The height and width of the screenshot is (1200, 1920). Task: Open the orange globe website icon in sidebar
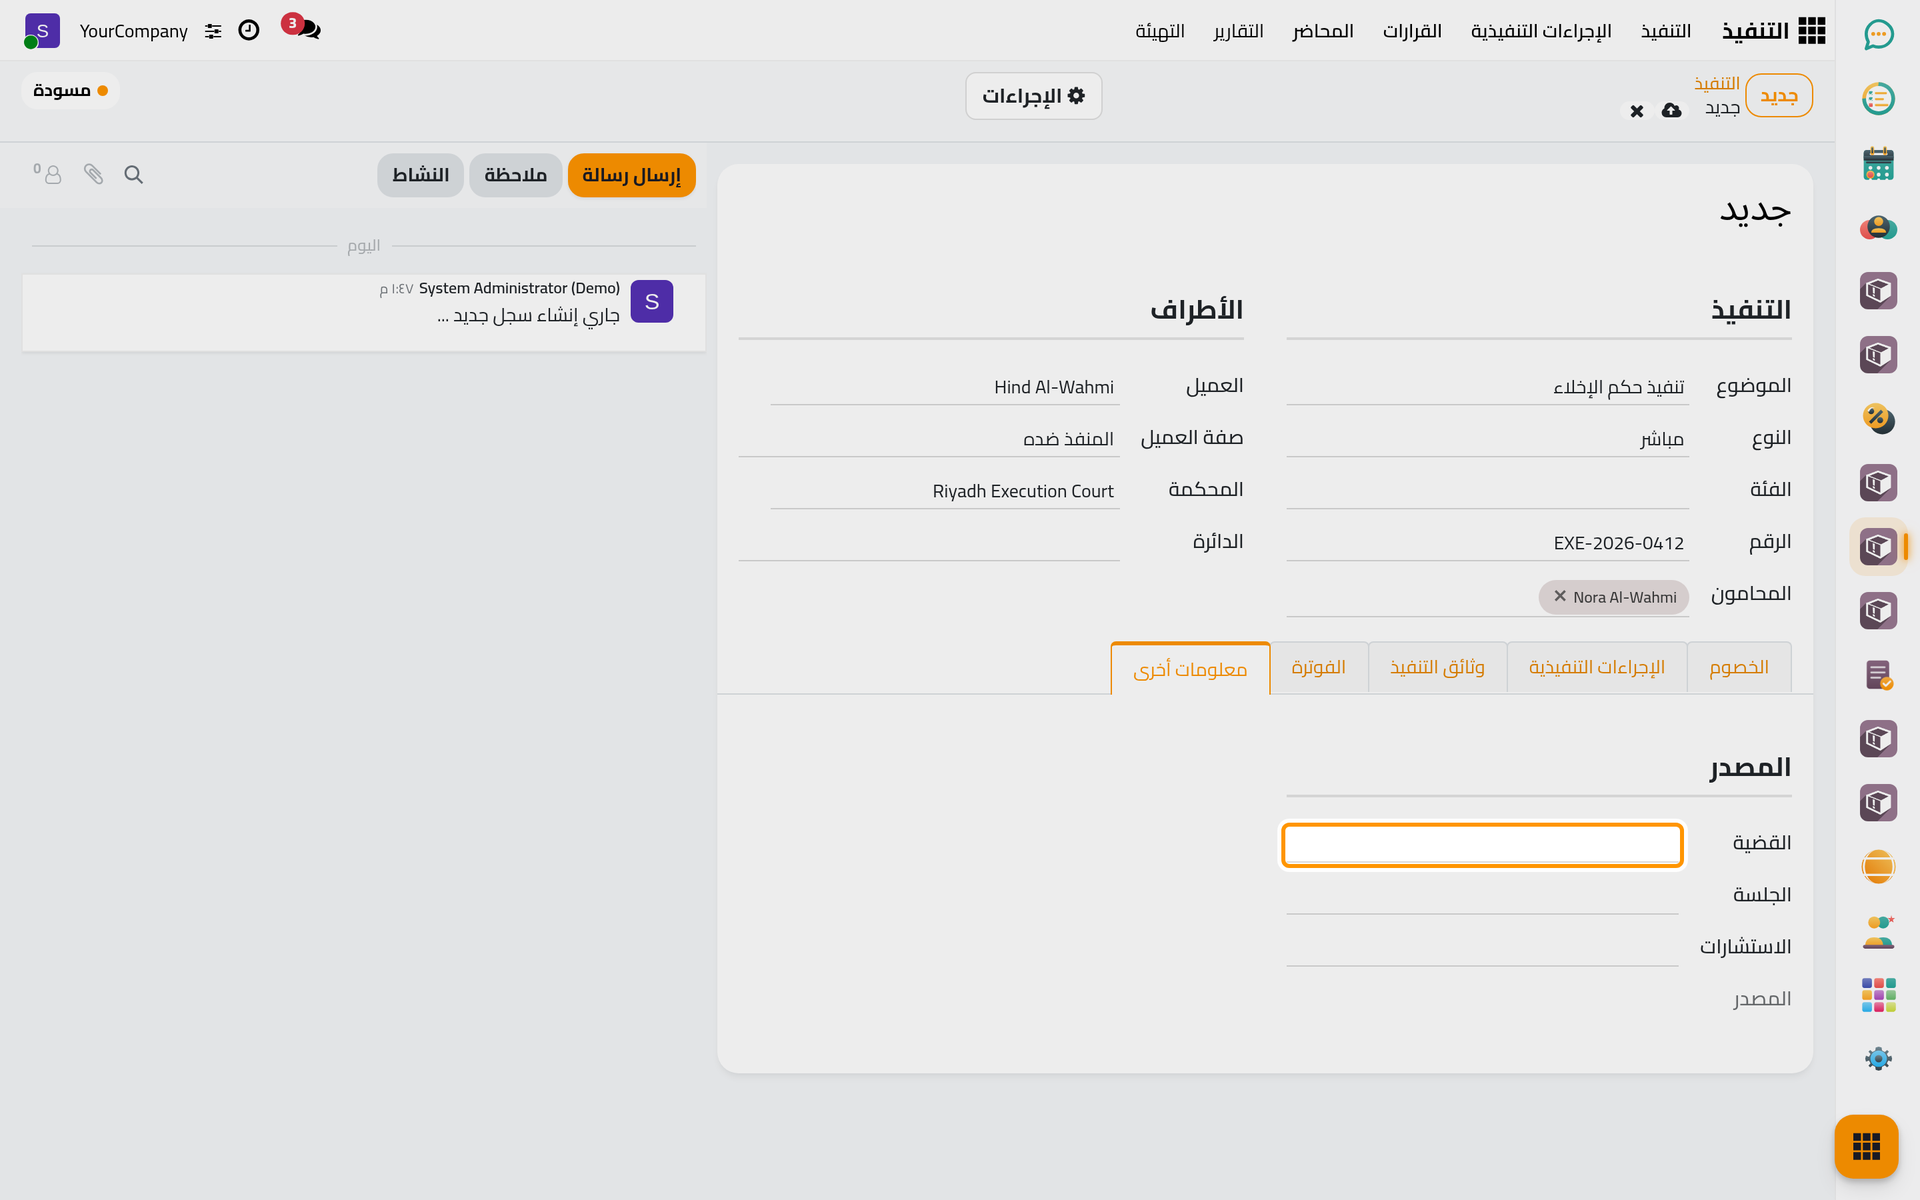point(1878,867)
